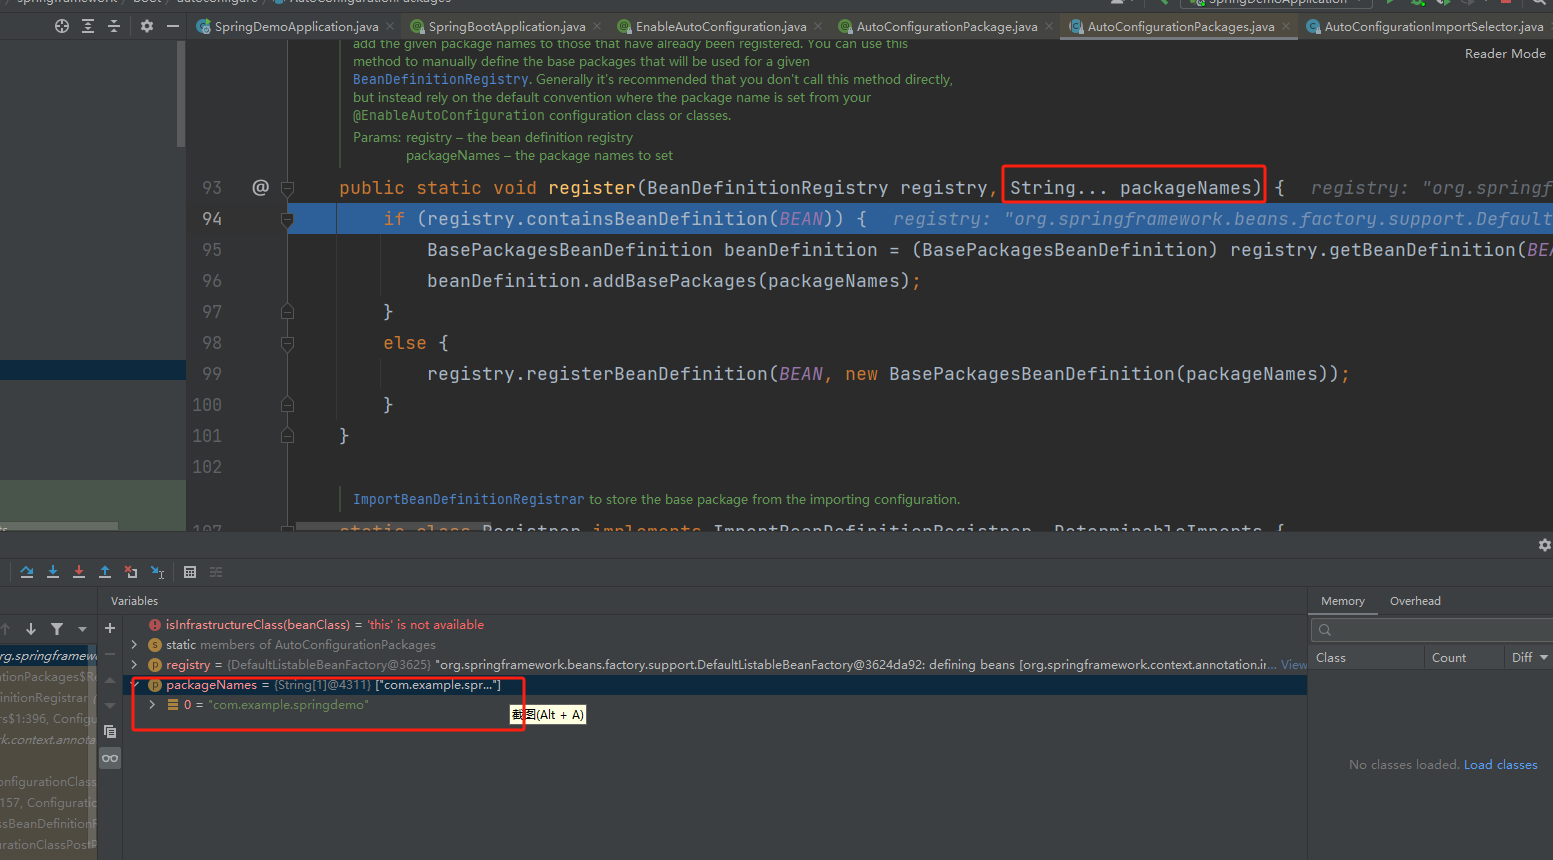Click the Reader Mode link
This screenshot has height=860, width=1553.
click(x=1505, y=54)
